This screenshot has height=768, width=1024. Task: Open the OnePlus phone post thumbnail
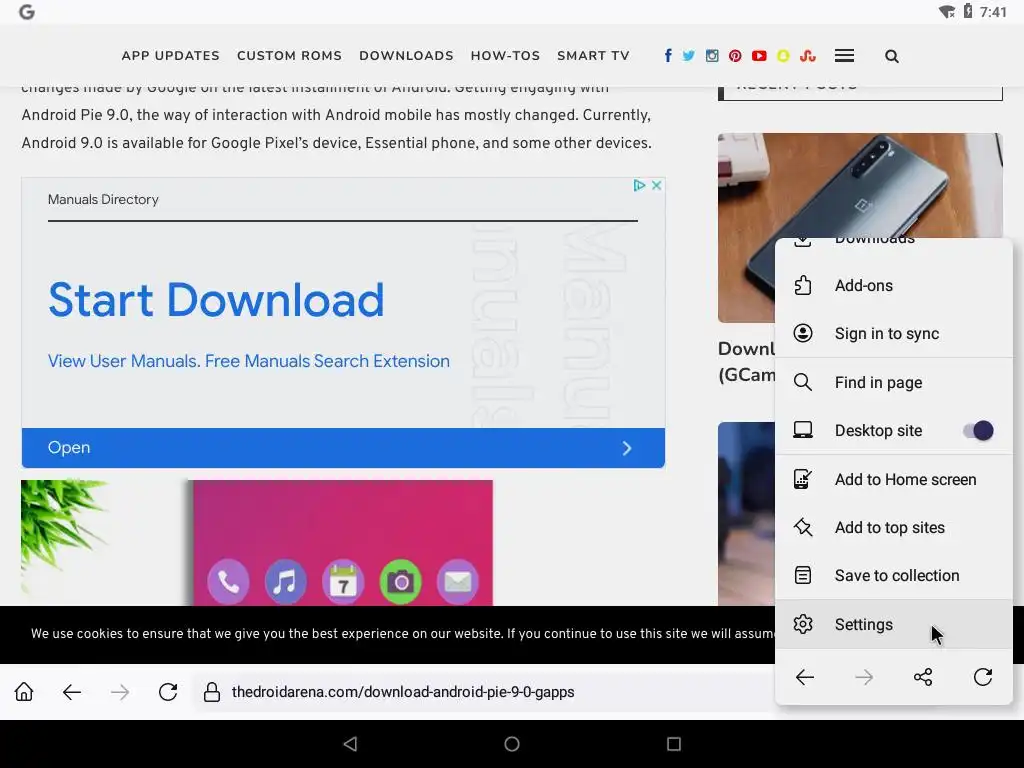tap(859, 228)
